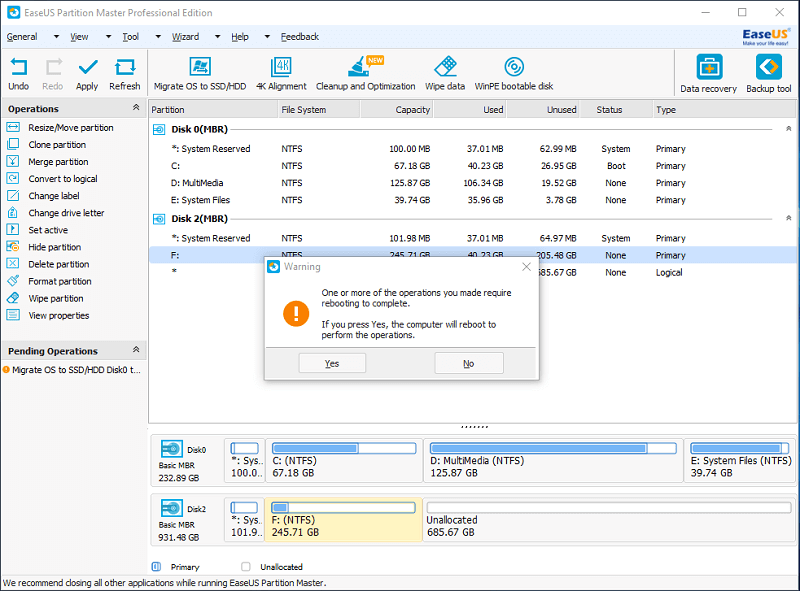Open the Feedback menu item
The image size is (800, 591).
tap(299, 37)
